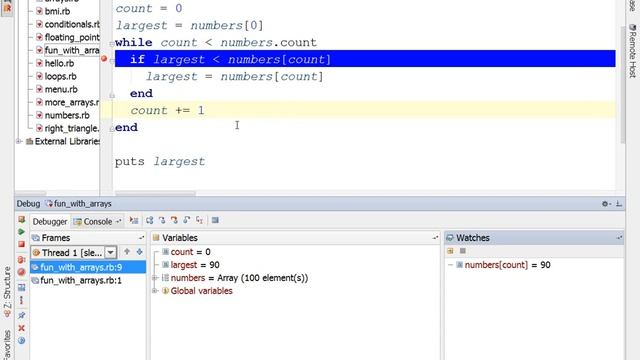Screen dimensions: 640x360
Task: Collapse while loop fold marker
Action: pos(111,43)
